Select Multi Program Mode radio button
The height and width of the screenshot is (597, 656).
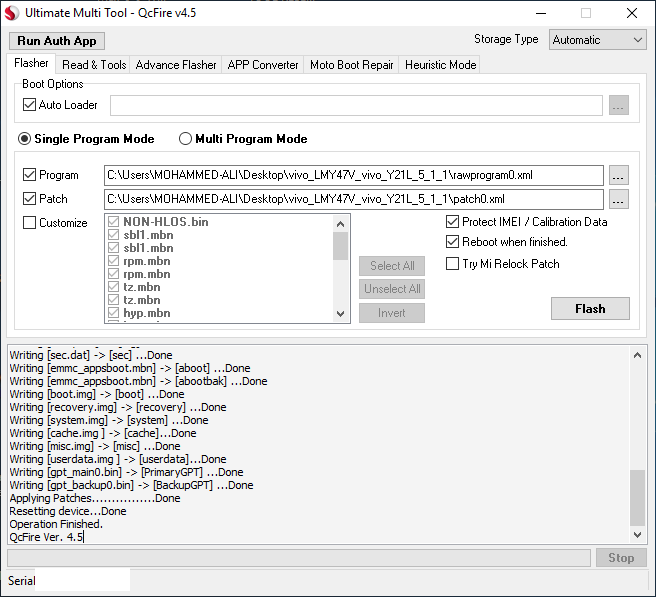185,138
